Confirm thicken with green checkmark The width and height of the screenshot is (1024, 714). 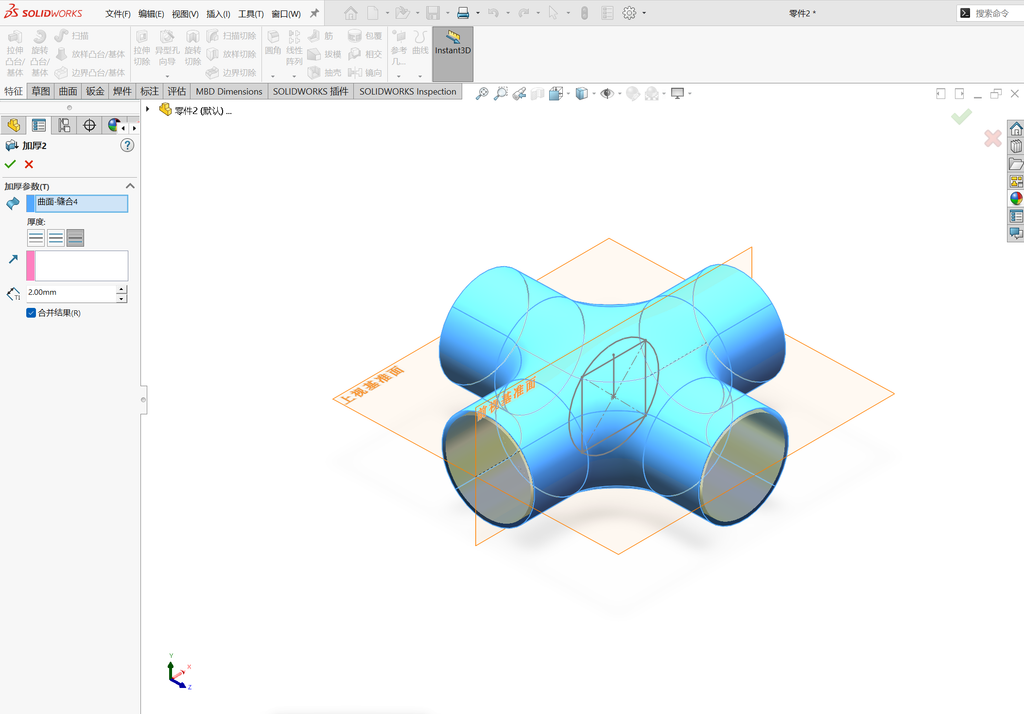point(10,164)
